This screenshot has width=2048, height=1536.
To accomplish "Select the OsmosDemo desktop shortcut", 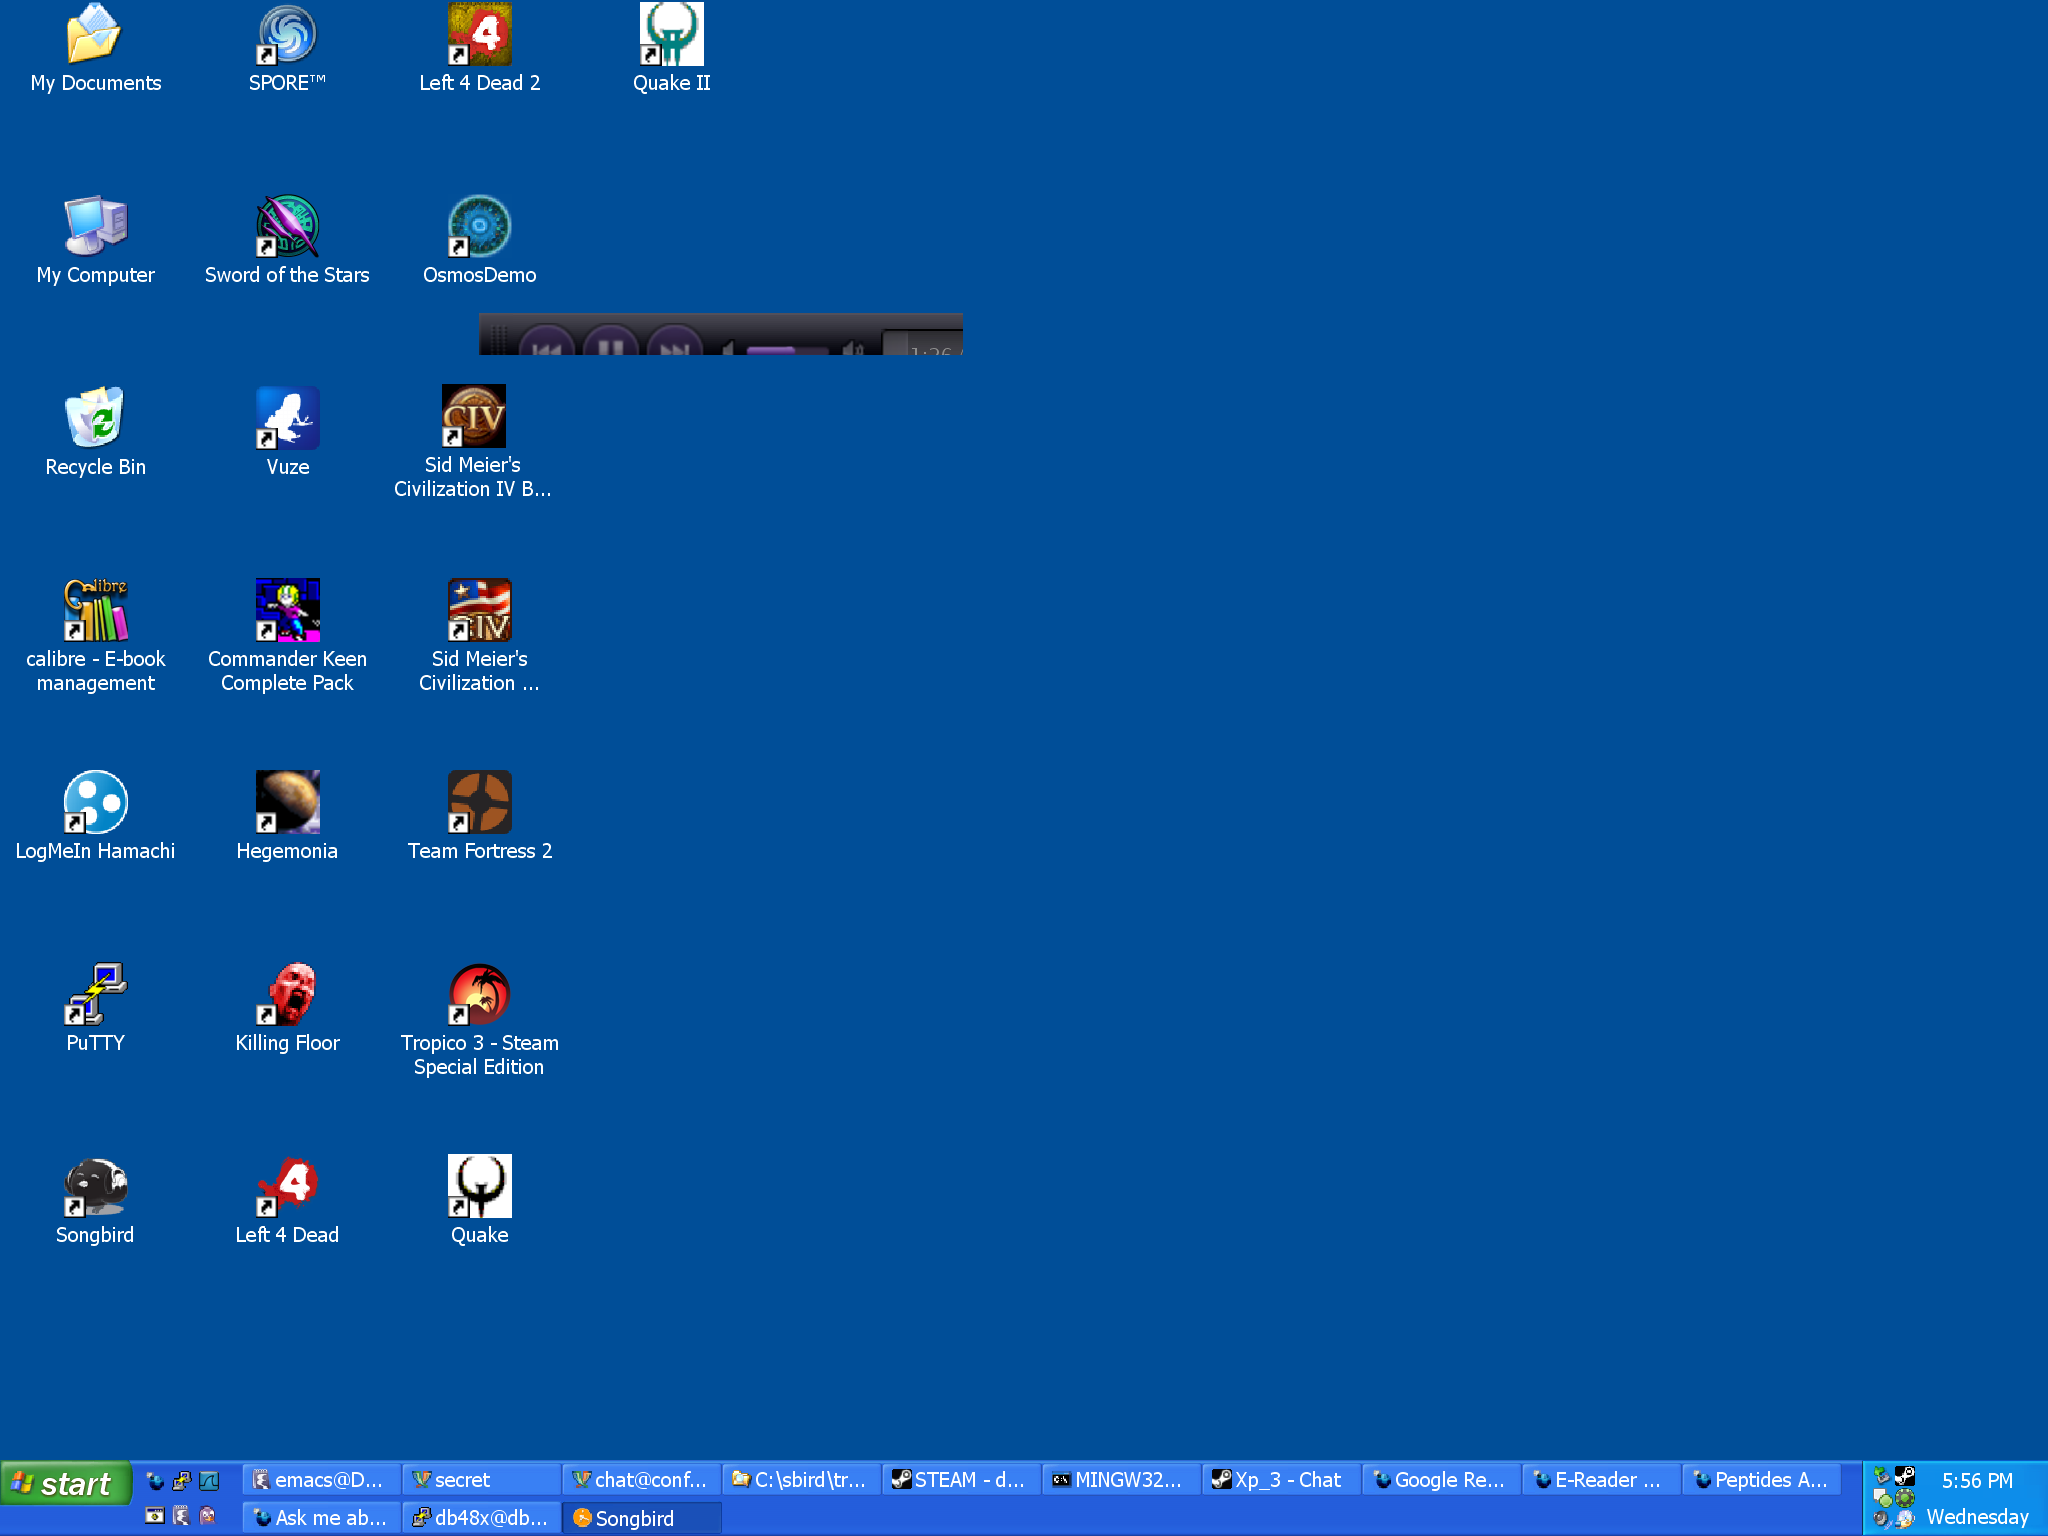I will tap(479, 241).
